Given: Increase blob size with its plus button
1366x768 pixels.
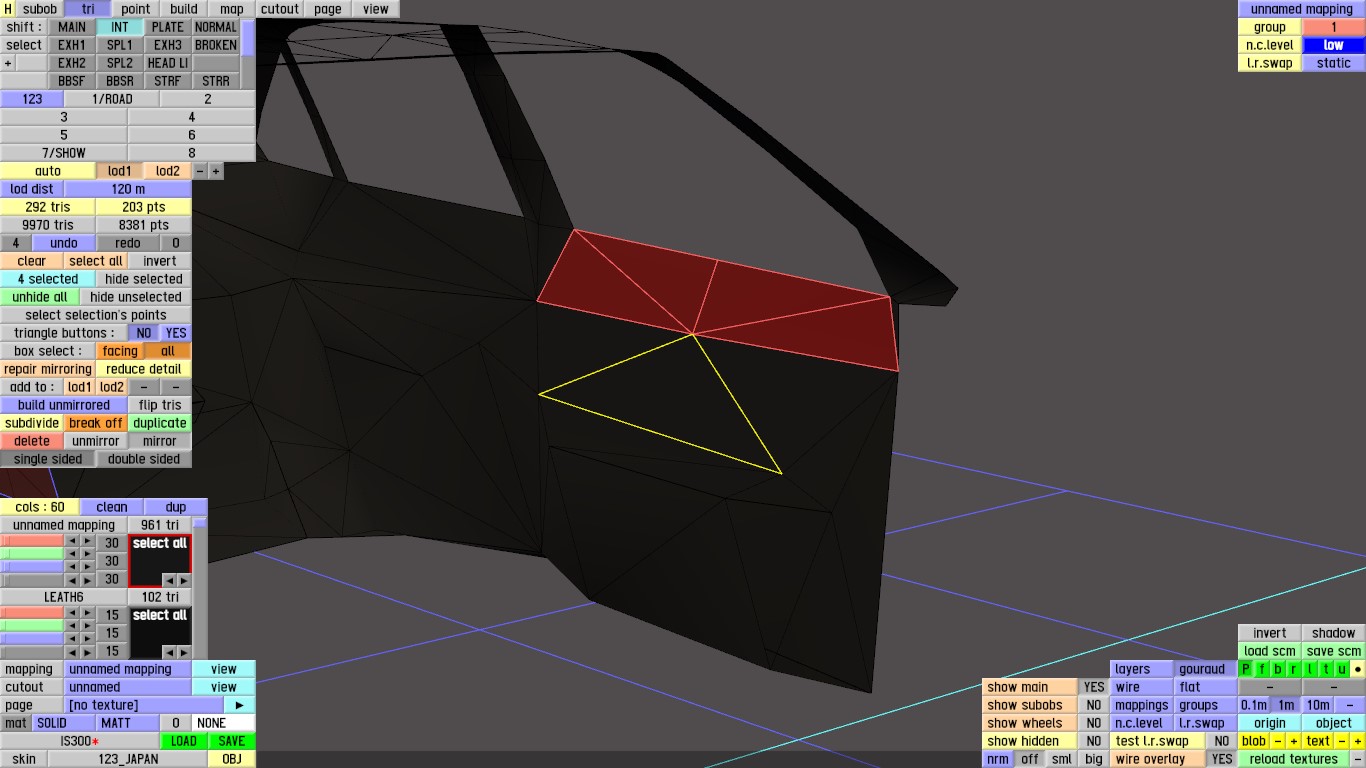Looking at the screenshot, I should click(1293, 741).
